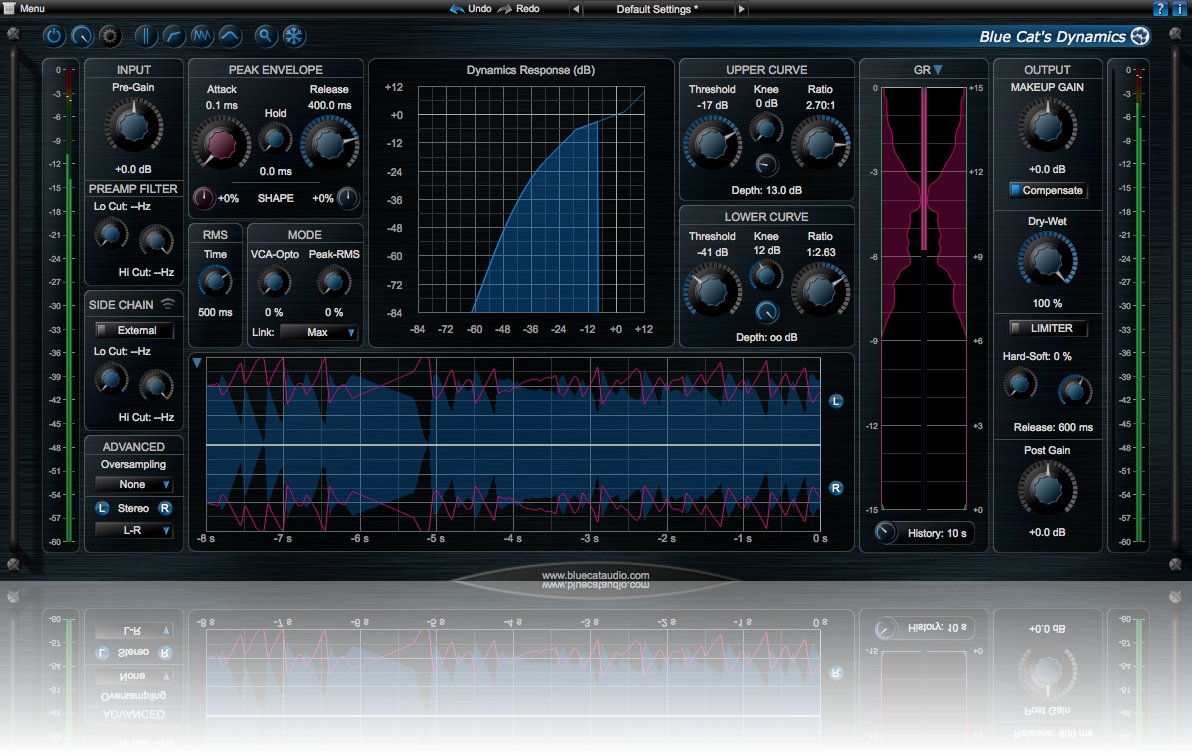Click the limiter Release knob
The image size is (1192, 755).
[x=1074, y=391]
